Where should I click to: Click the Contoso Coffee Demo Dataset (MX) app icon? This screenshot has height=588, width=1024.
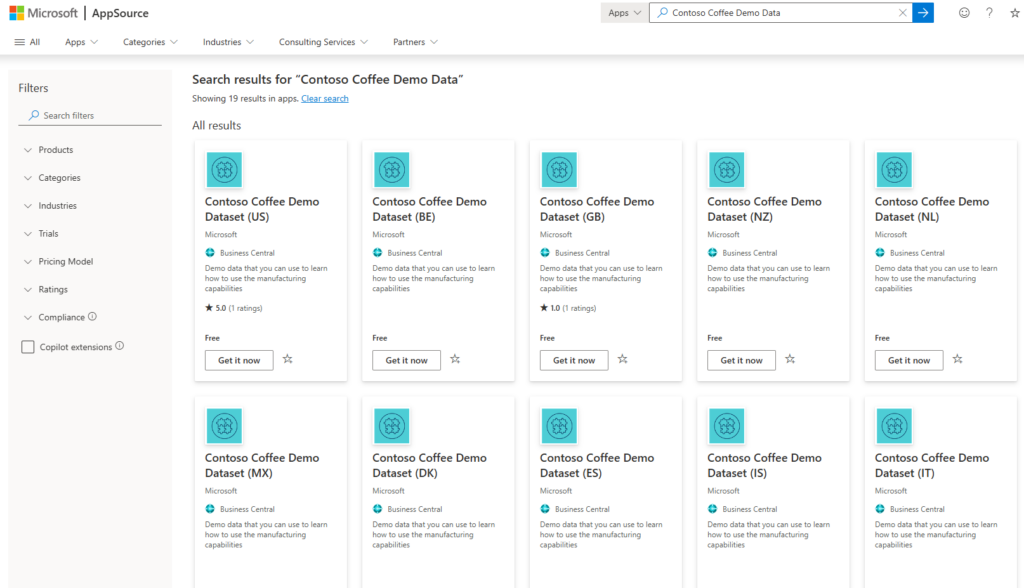pyautogui.click(x=224, y=426)
